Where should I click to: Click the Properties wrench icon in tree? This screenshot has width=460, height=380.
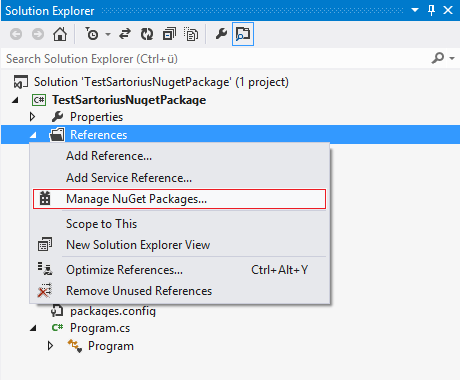tap(57, 117)
